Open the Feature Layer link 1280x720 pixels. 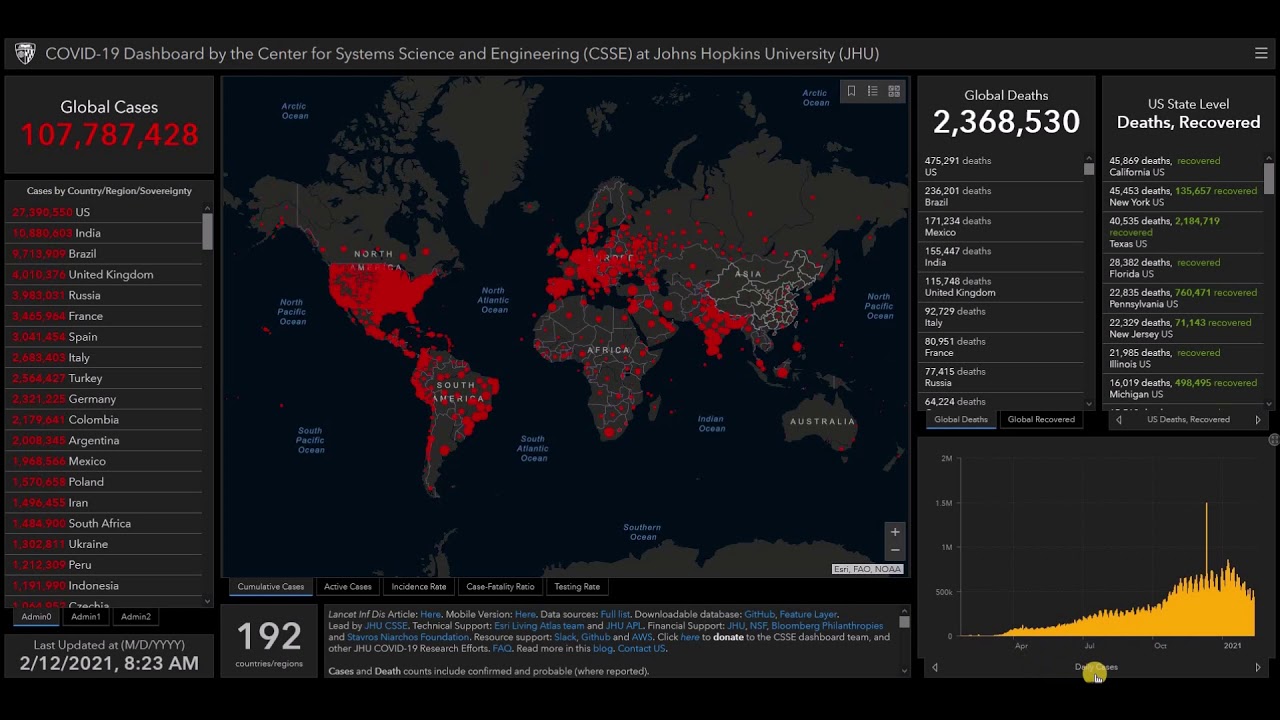808,615
